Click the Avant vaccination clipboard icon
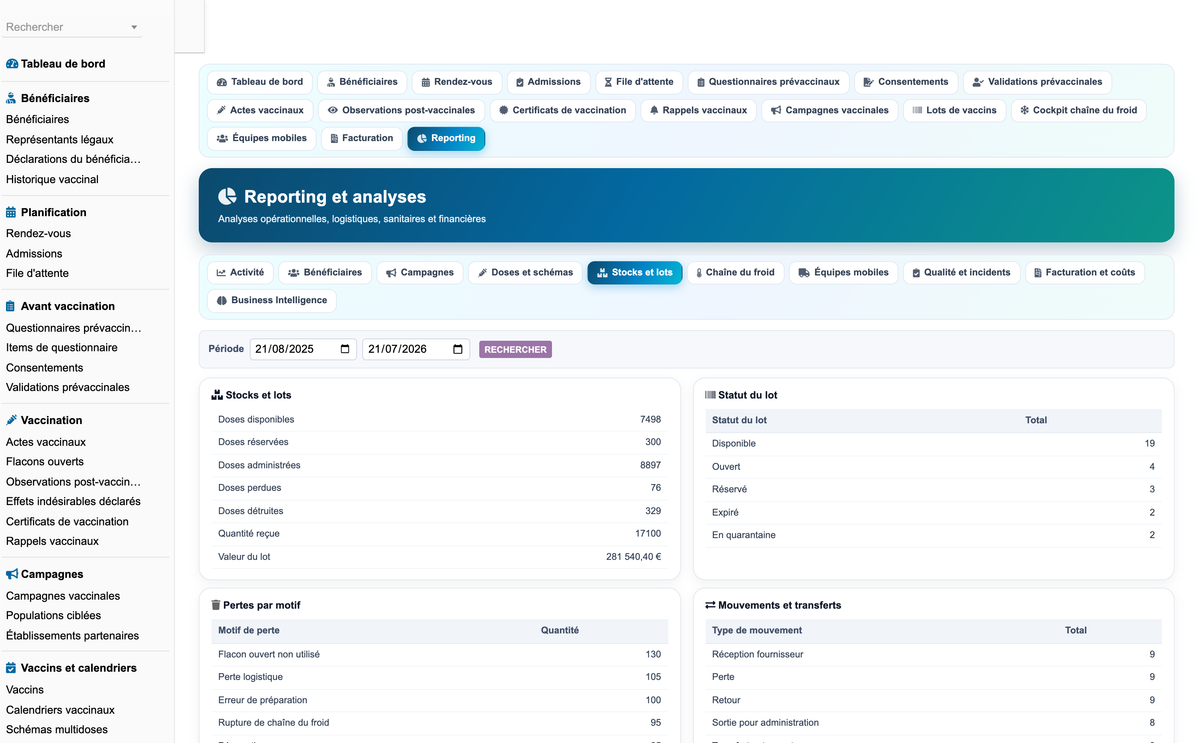This screenshot has height=743, width=1200. [x=12, y=306]
